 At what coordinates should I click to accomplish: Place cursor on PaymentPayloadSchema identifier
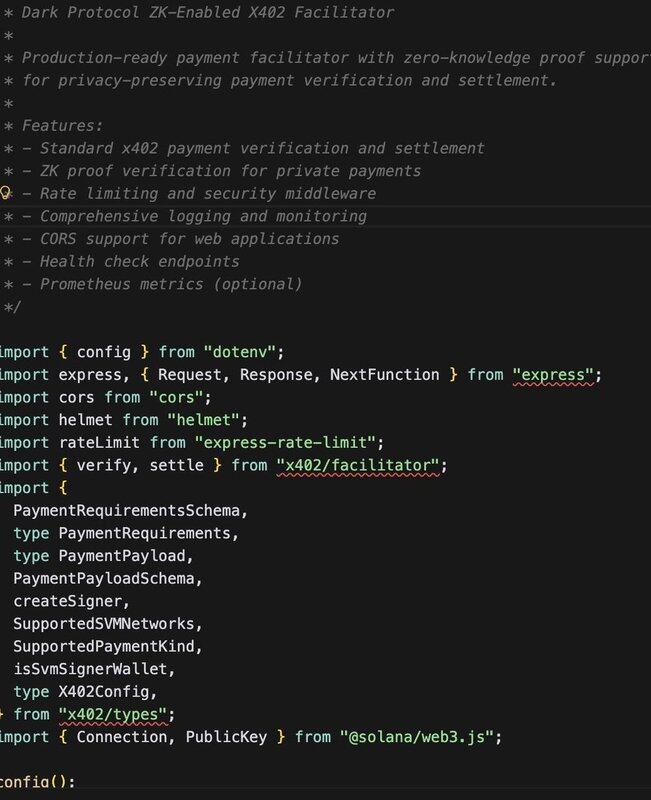(x=107, y=578)
